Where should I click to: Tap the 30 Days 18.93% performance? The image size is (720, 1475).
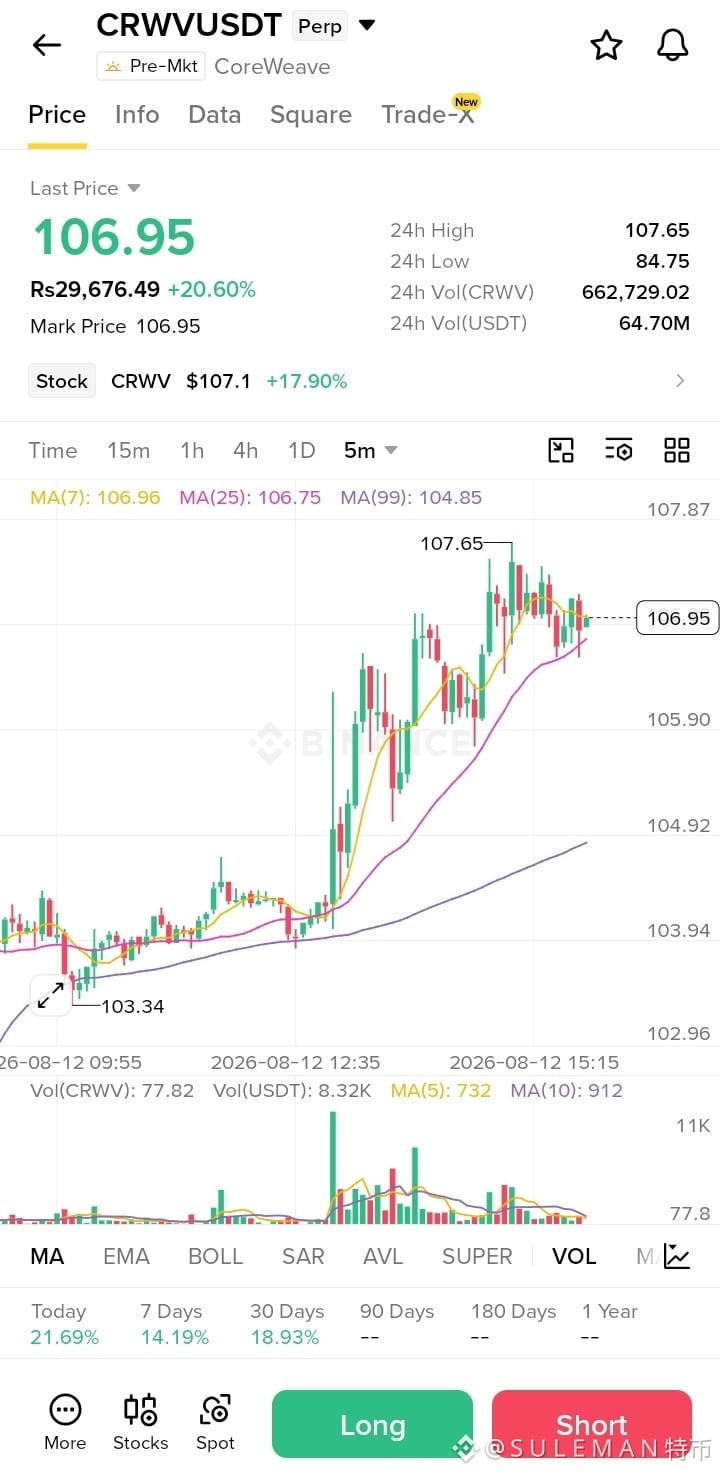287,1324
